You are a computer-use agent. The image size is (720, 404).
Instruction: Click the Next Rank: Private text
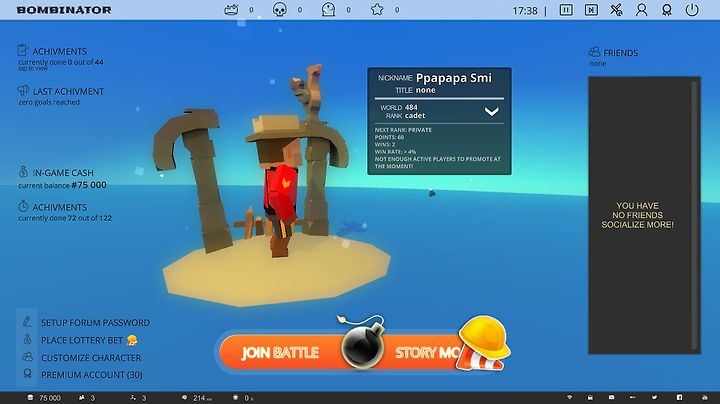403,130
